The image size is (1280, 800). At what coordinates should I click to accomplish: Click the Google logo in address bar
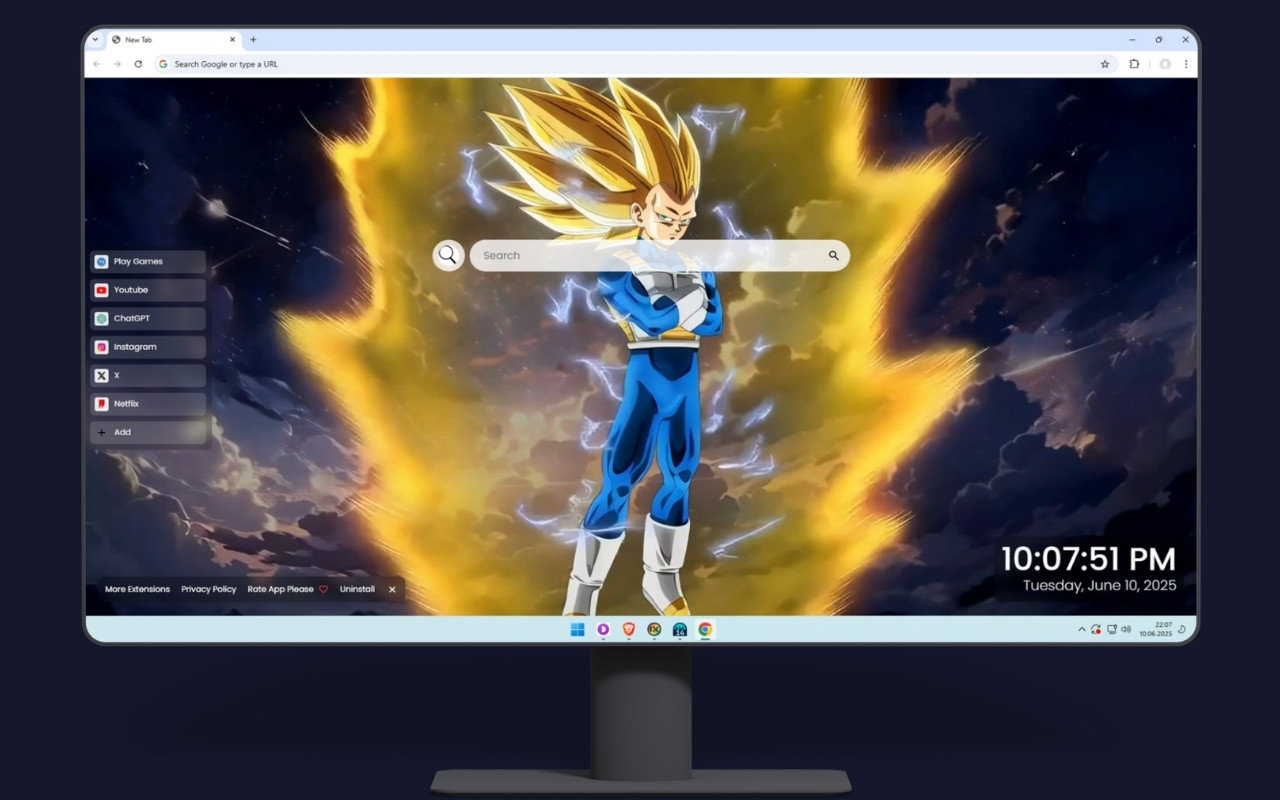pyautogui.click(x=163, y=64)
